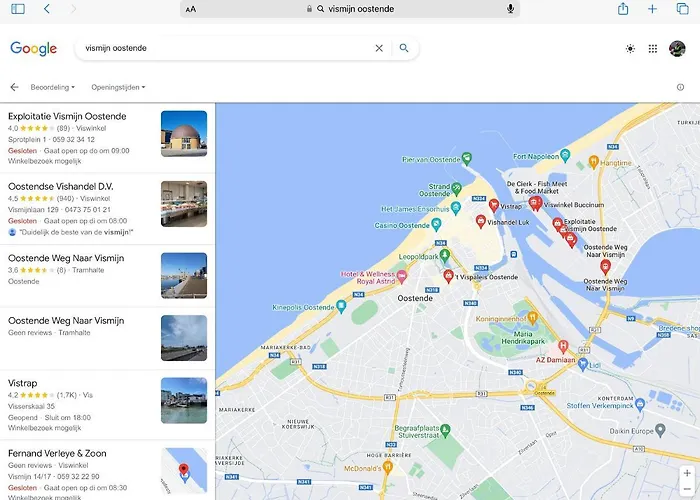This screenshot has height=500, width=700.
Task: Toggle the brightness/dark theme icon
Action: (x=630, y=49)
